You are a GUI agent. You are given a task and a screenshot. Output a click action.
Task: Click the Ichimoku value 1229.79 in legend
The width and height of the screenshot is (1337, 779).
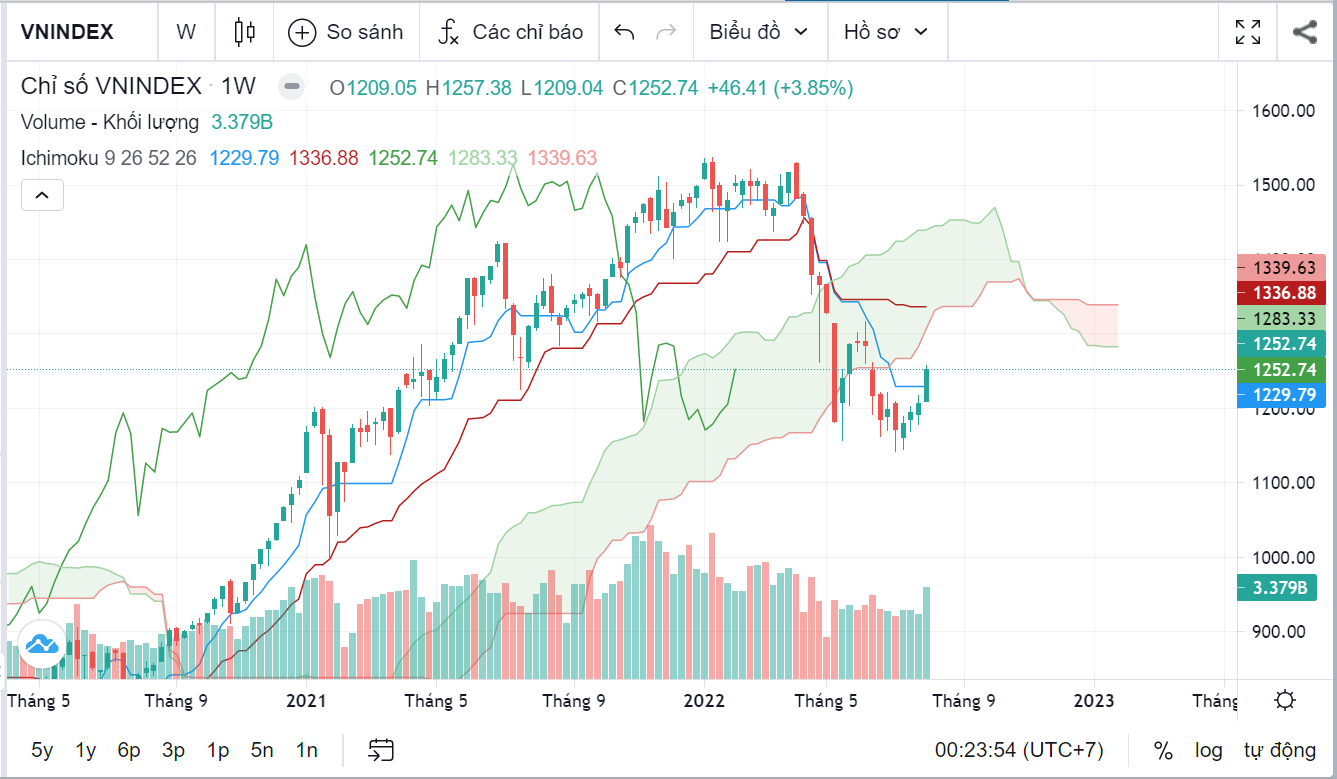coord(244,158)
